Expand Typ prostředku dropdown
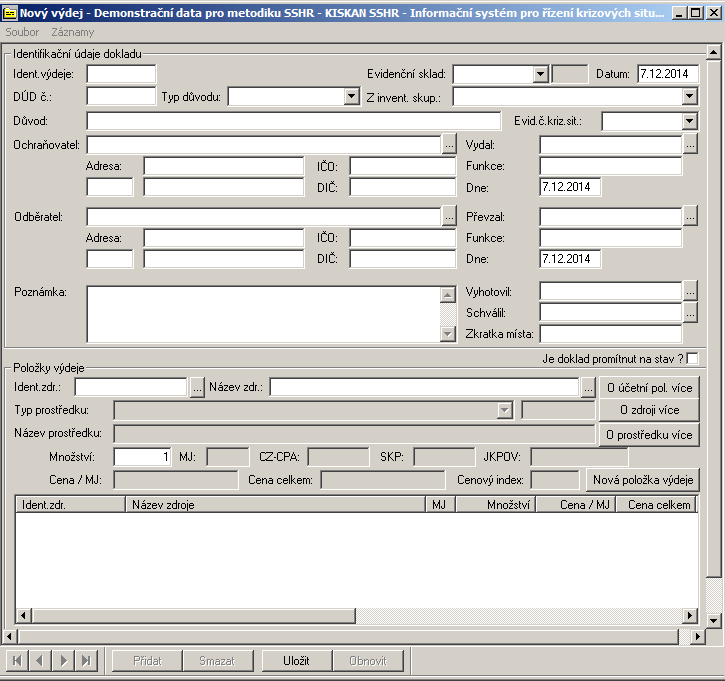This screenshot has height=681, width=725. coord(504,410)
